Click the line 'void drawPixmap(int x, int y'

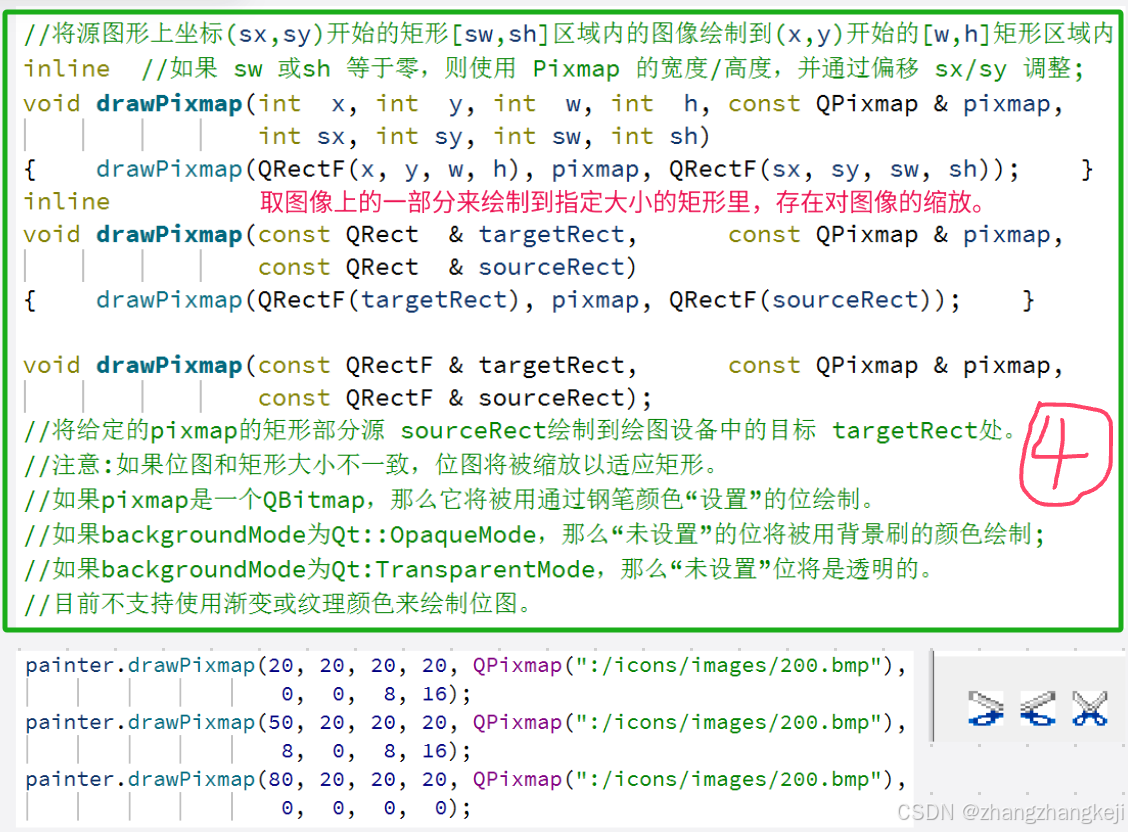point(543,104)
